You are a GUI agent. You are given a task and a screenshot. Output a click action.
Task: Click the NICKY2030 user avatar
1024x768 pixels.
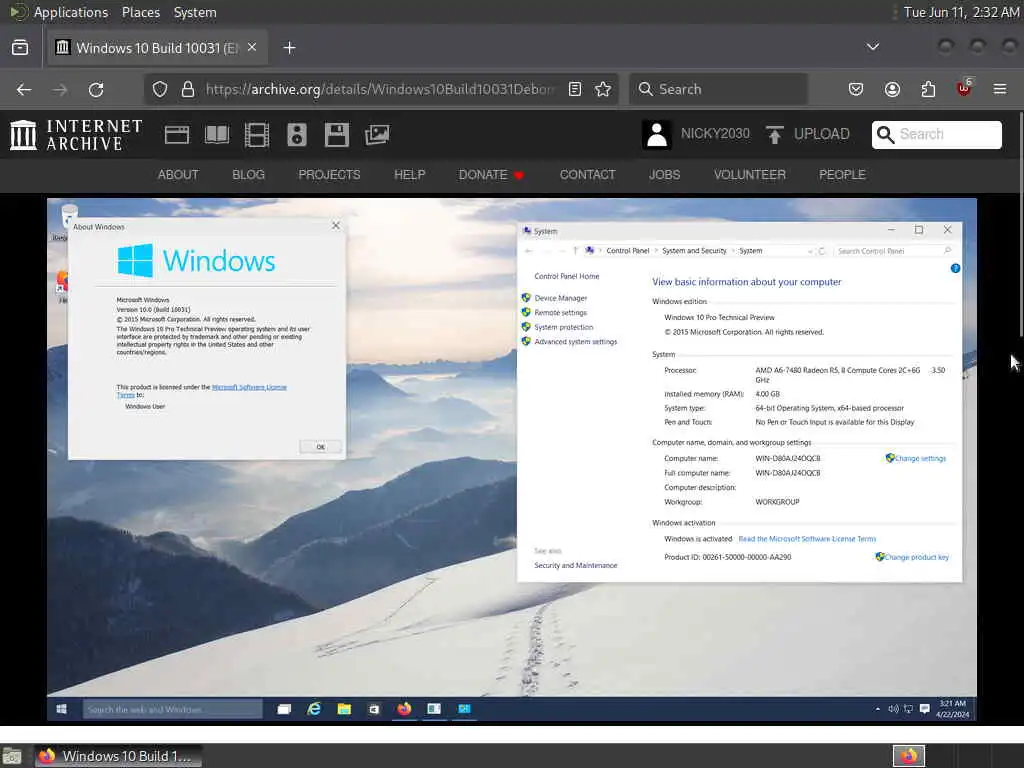(x=657, y=135)
